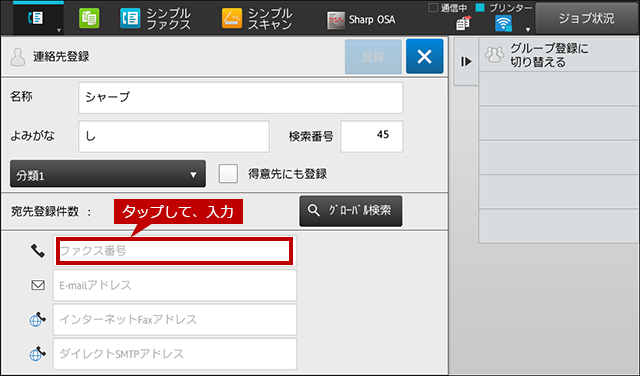Viewport: 640px width, 376px height.
Task: Tap the 名称 field containing シャープ
Action: pyautogui.click(x=240, y=98)
